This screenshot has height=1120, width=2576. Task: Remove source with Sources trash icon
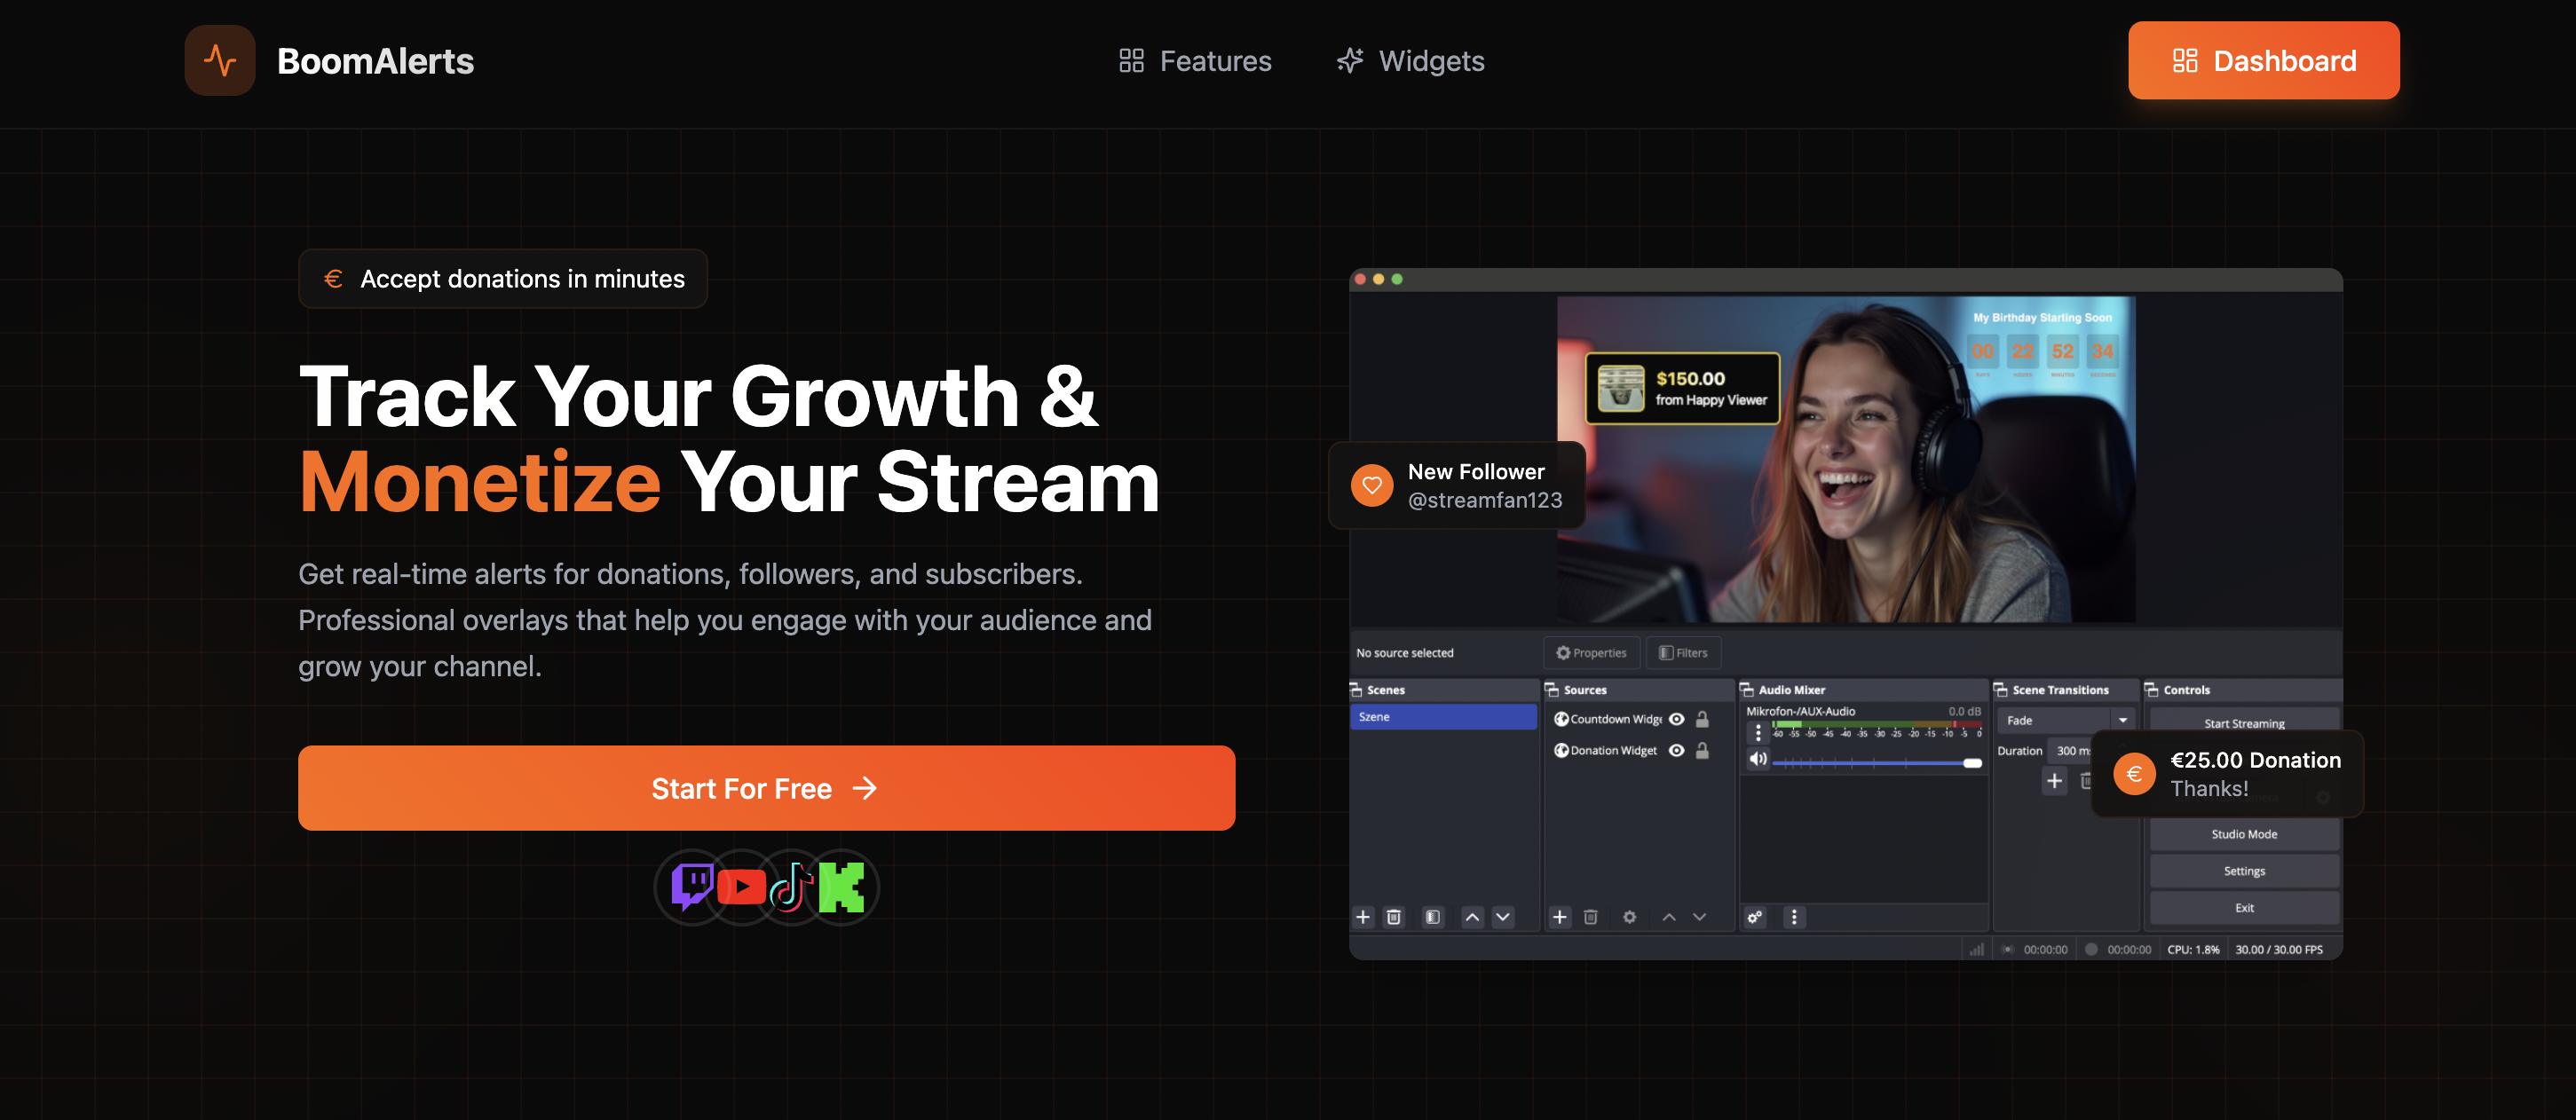(1591, 917)
